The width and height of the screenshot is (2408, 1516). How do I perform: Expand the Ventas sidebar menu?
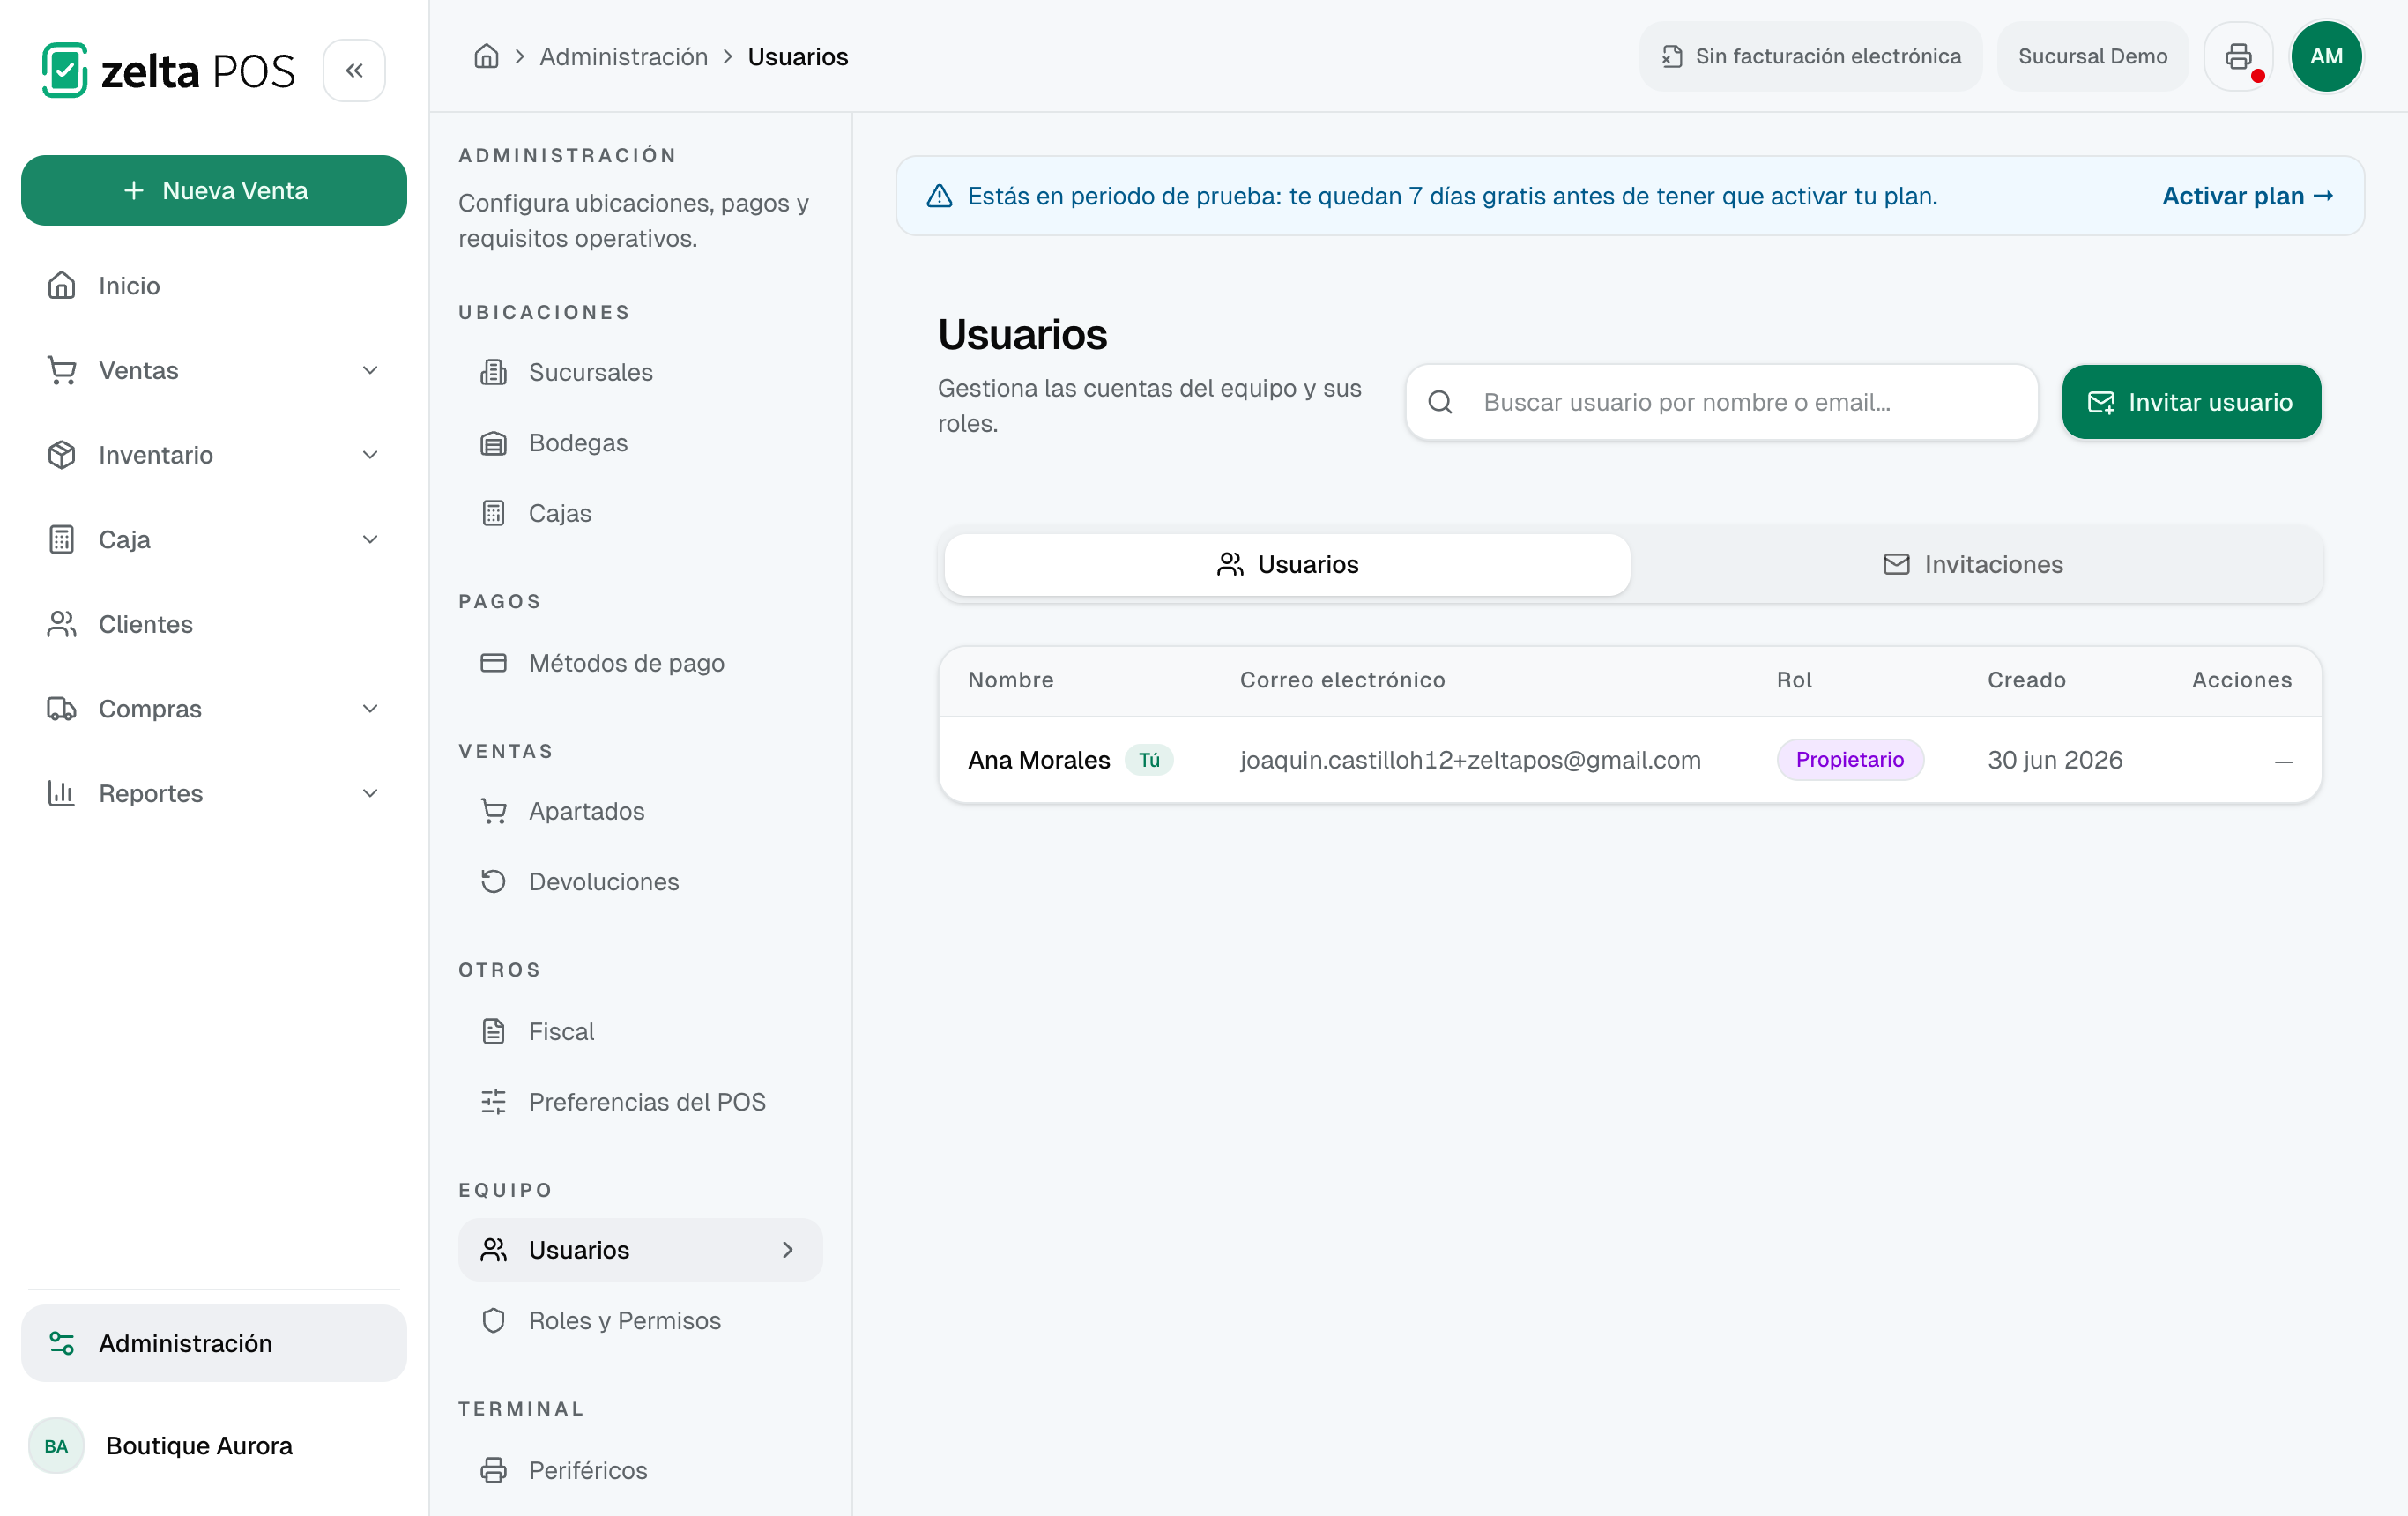(214, 370)
